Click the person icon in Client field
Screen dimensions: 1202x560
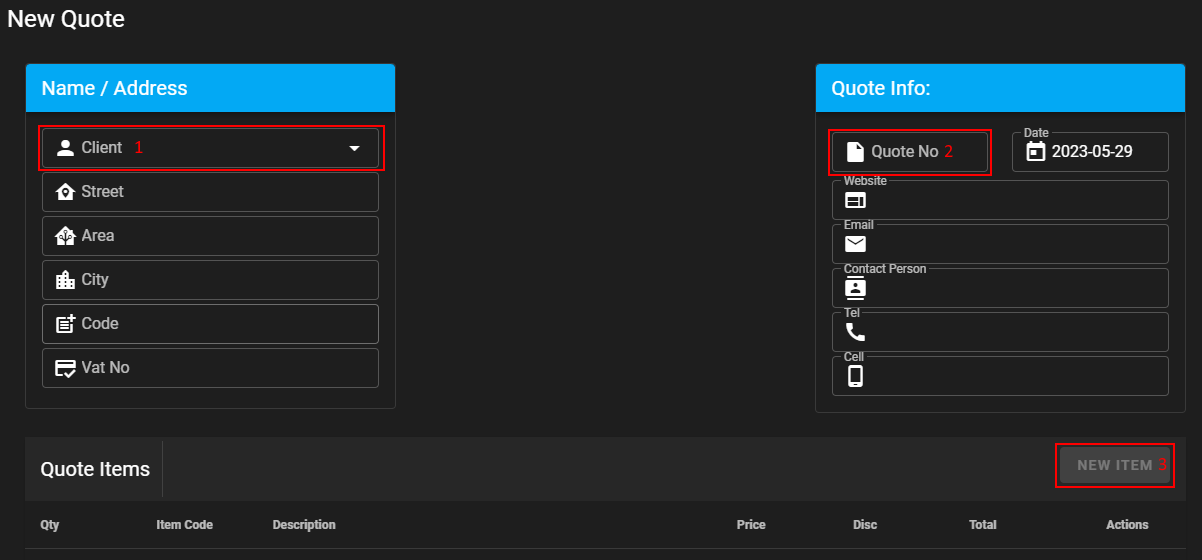click(66, 148)
